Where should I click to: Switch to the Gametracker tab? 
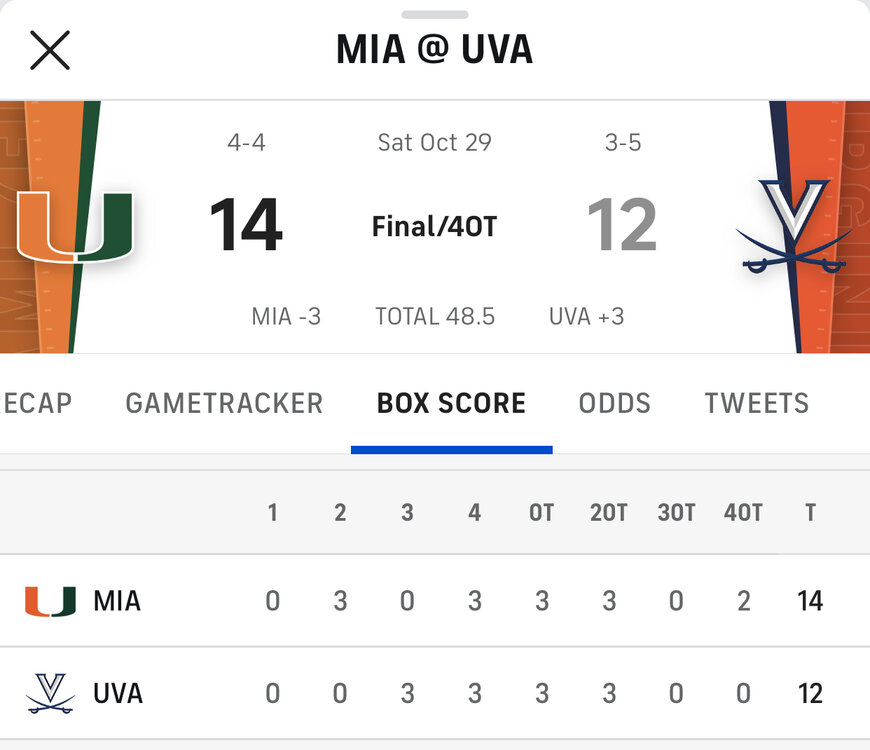coord(224,403)
